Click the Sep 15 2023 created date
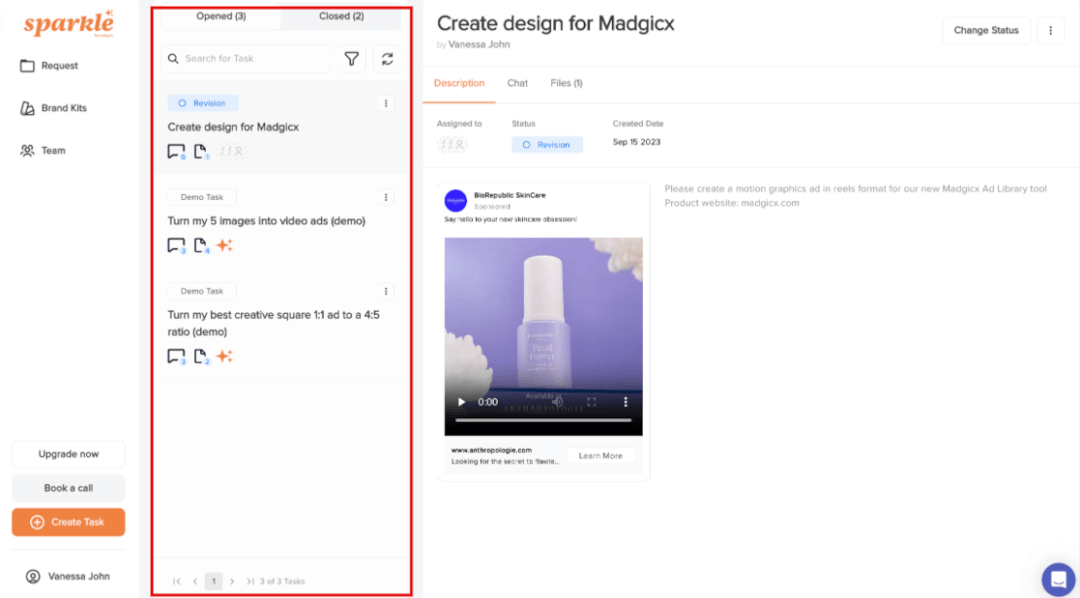This screenshot has width=1080, height=598. point(636,142)
